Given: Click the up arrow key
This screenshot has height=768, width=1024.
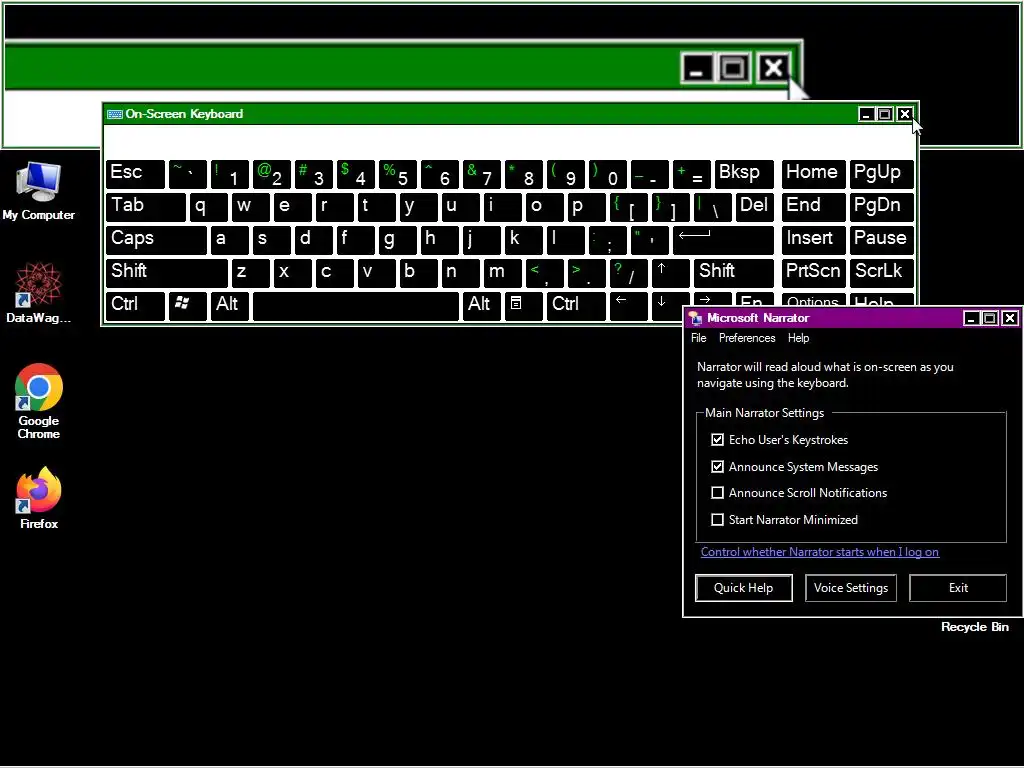Looking at the screenshot, I should (670, 272).
